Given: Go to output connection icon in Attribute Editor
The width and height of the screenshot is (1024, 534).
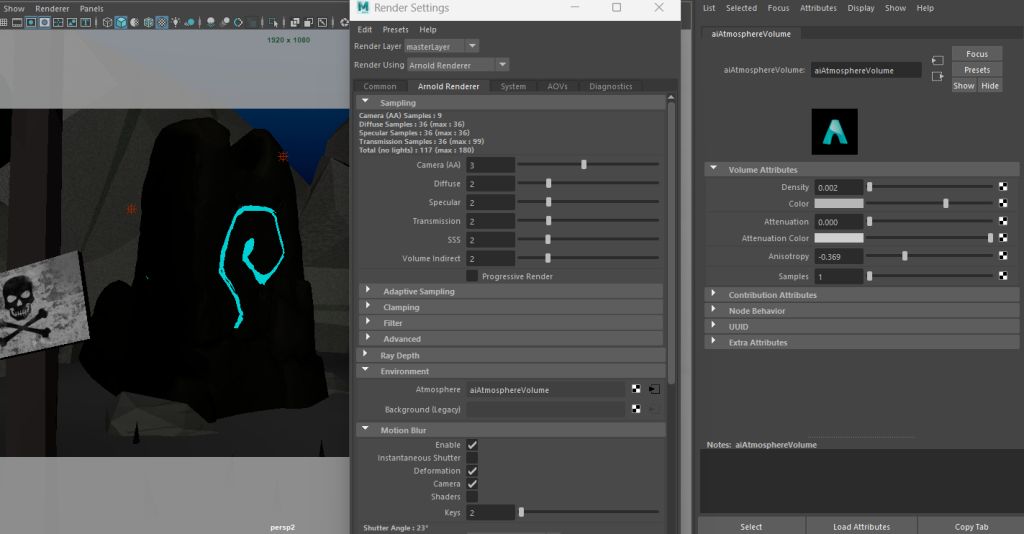Looking at the screenshot, I should point(938,76).
